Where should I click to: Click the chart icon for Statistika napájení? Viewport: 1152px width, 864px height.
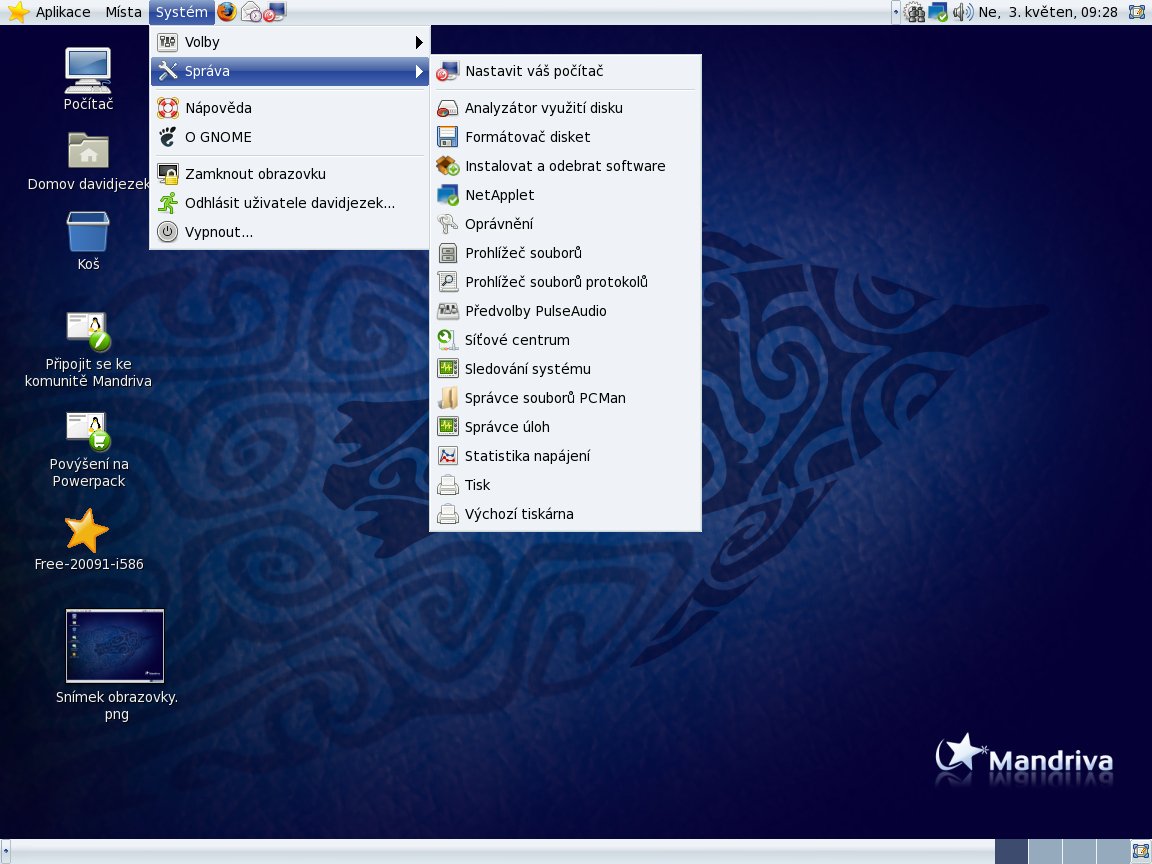click(447, 456)
